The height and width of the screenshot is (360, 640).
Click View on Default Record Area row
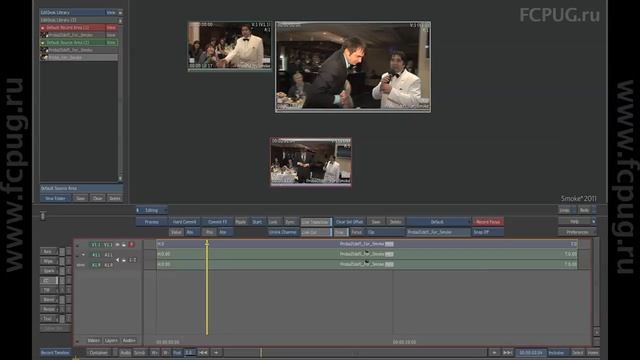click(111, 28)
